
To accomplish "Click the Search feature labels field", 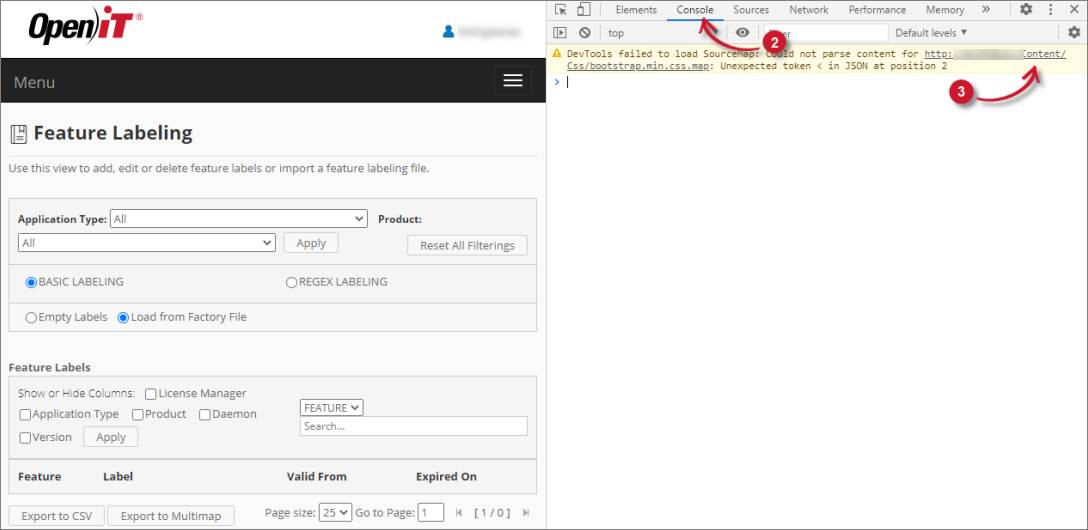I will [x=414, y=426].
